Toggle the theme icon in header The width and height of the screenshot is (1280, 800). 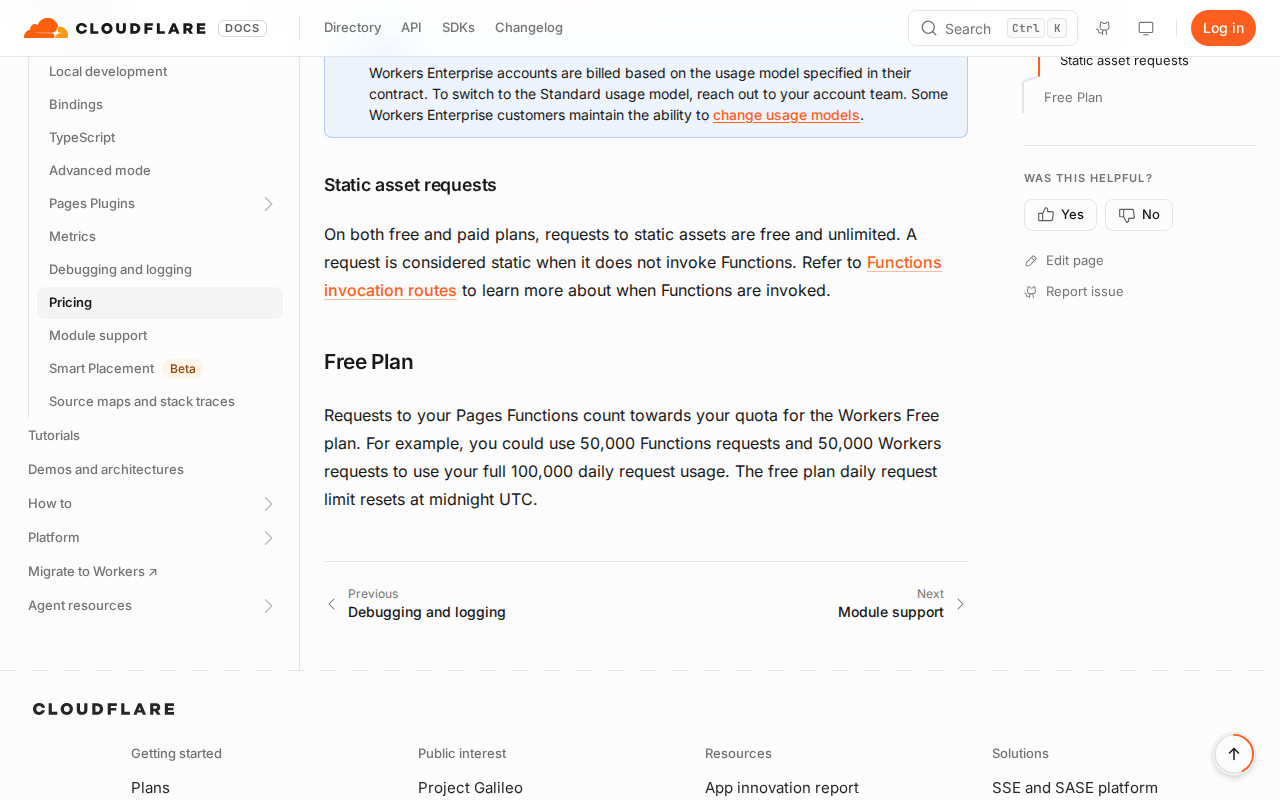(x=1146, y=28)
